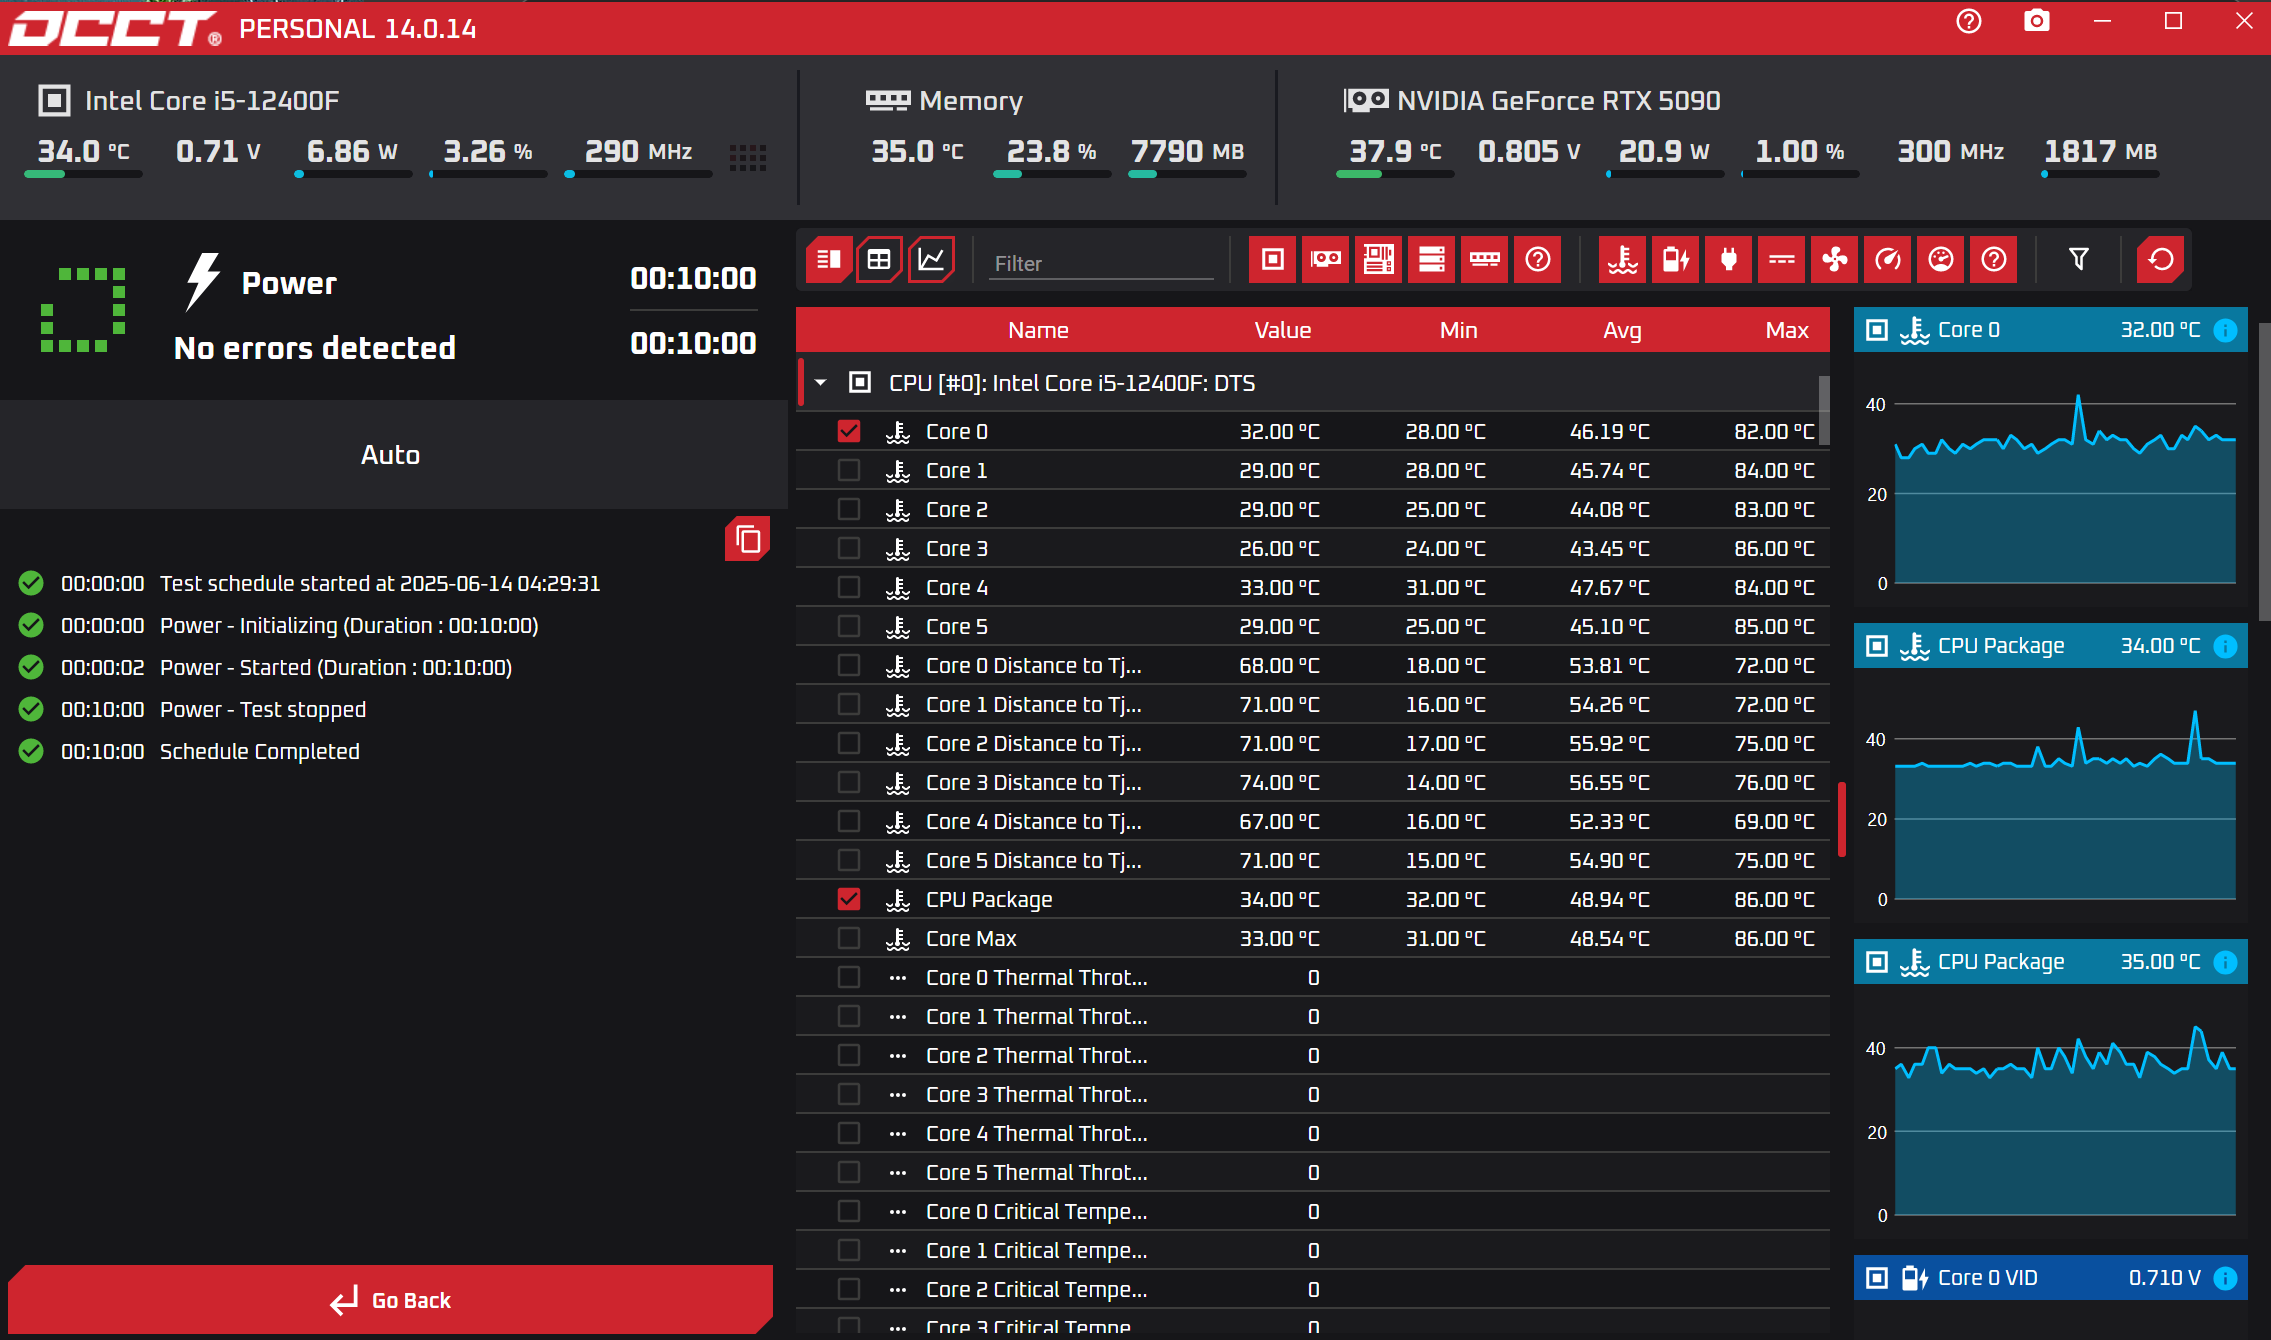Screen dimensions: 2271x1340
Task: Click the memory usage 23.8 % bar
Action: point(1051,174)
